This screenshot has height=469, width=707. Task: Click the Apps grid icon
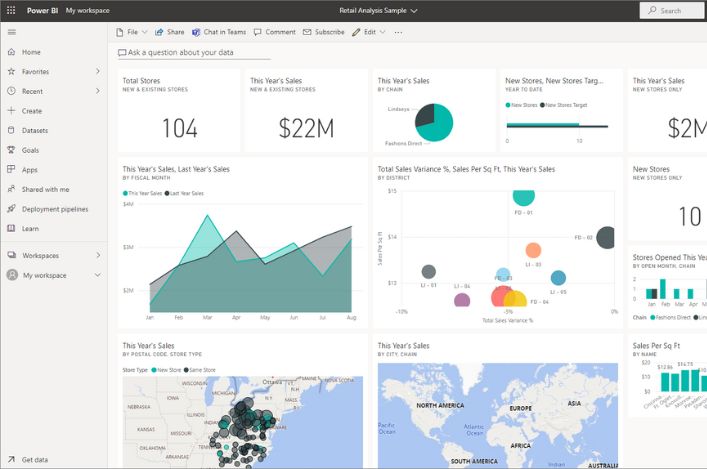click(12, 170)
